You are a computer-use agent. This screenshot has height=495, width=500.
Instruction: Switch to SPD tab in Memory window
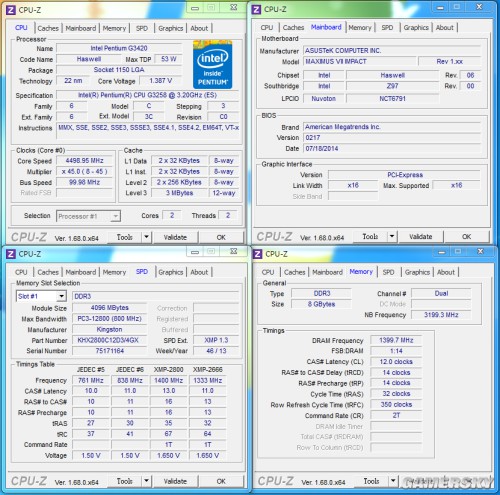pyautogui.click(x=388, y=272)
